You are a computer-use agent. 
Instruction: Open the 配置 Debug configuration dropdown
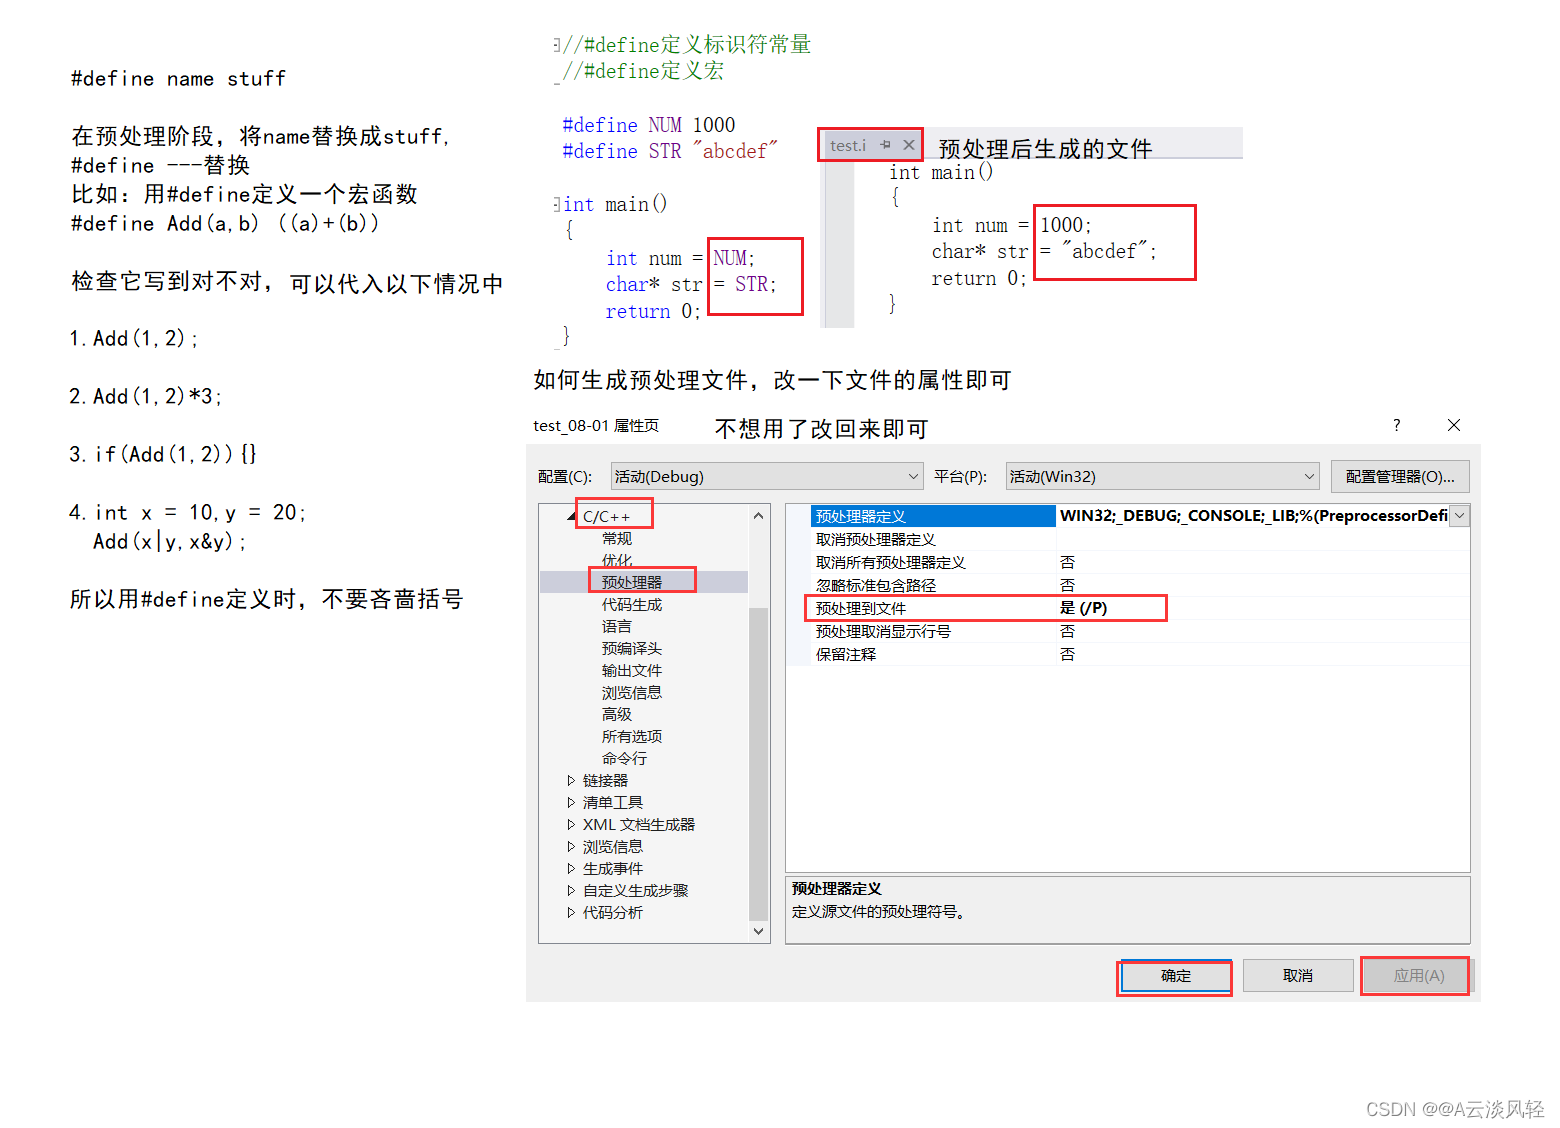pyautogui.click(x=766, y=477)
